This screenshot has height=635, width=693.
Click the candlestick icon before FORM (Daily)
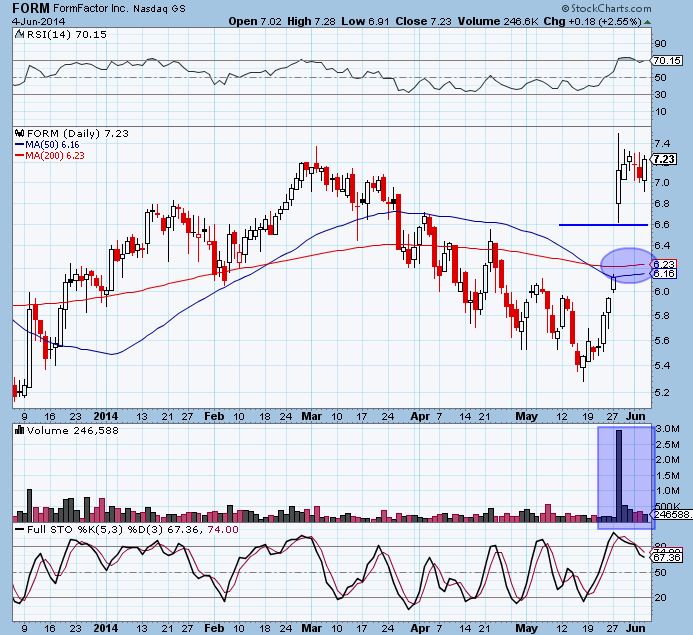[19, 133]
